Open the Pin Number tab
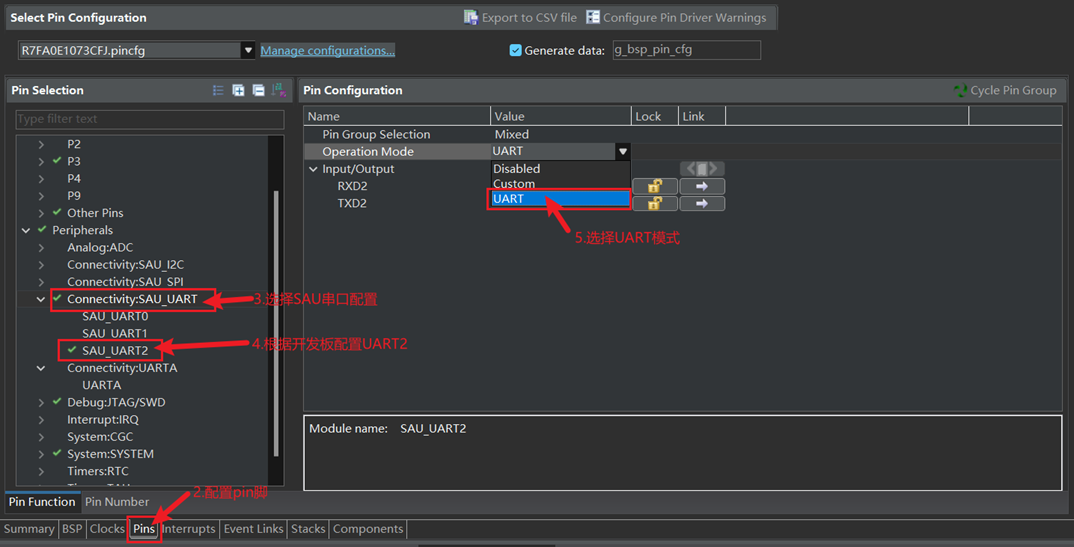This screenshot has width=1074, height=547. (117, 502)
